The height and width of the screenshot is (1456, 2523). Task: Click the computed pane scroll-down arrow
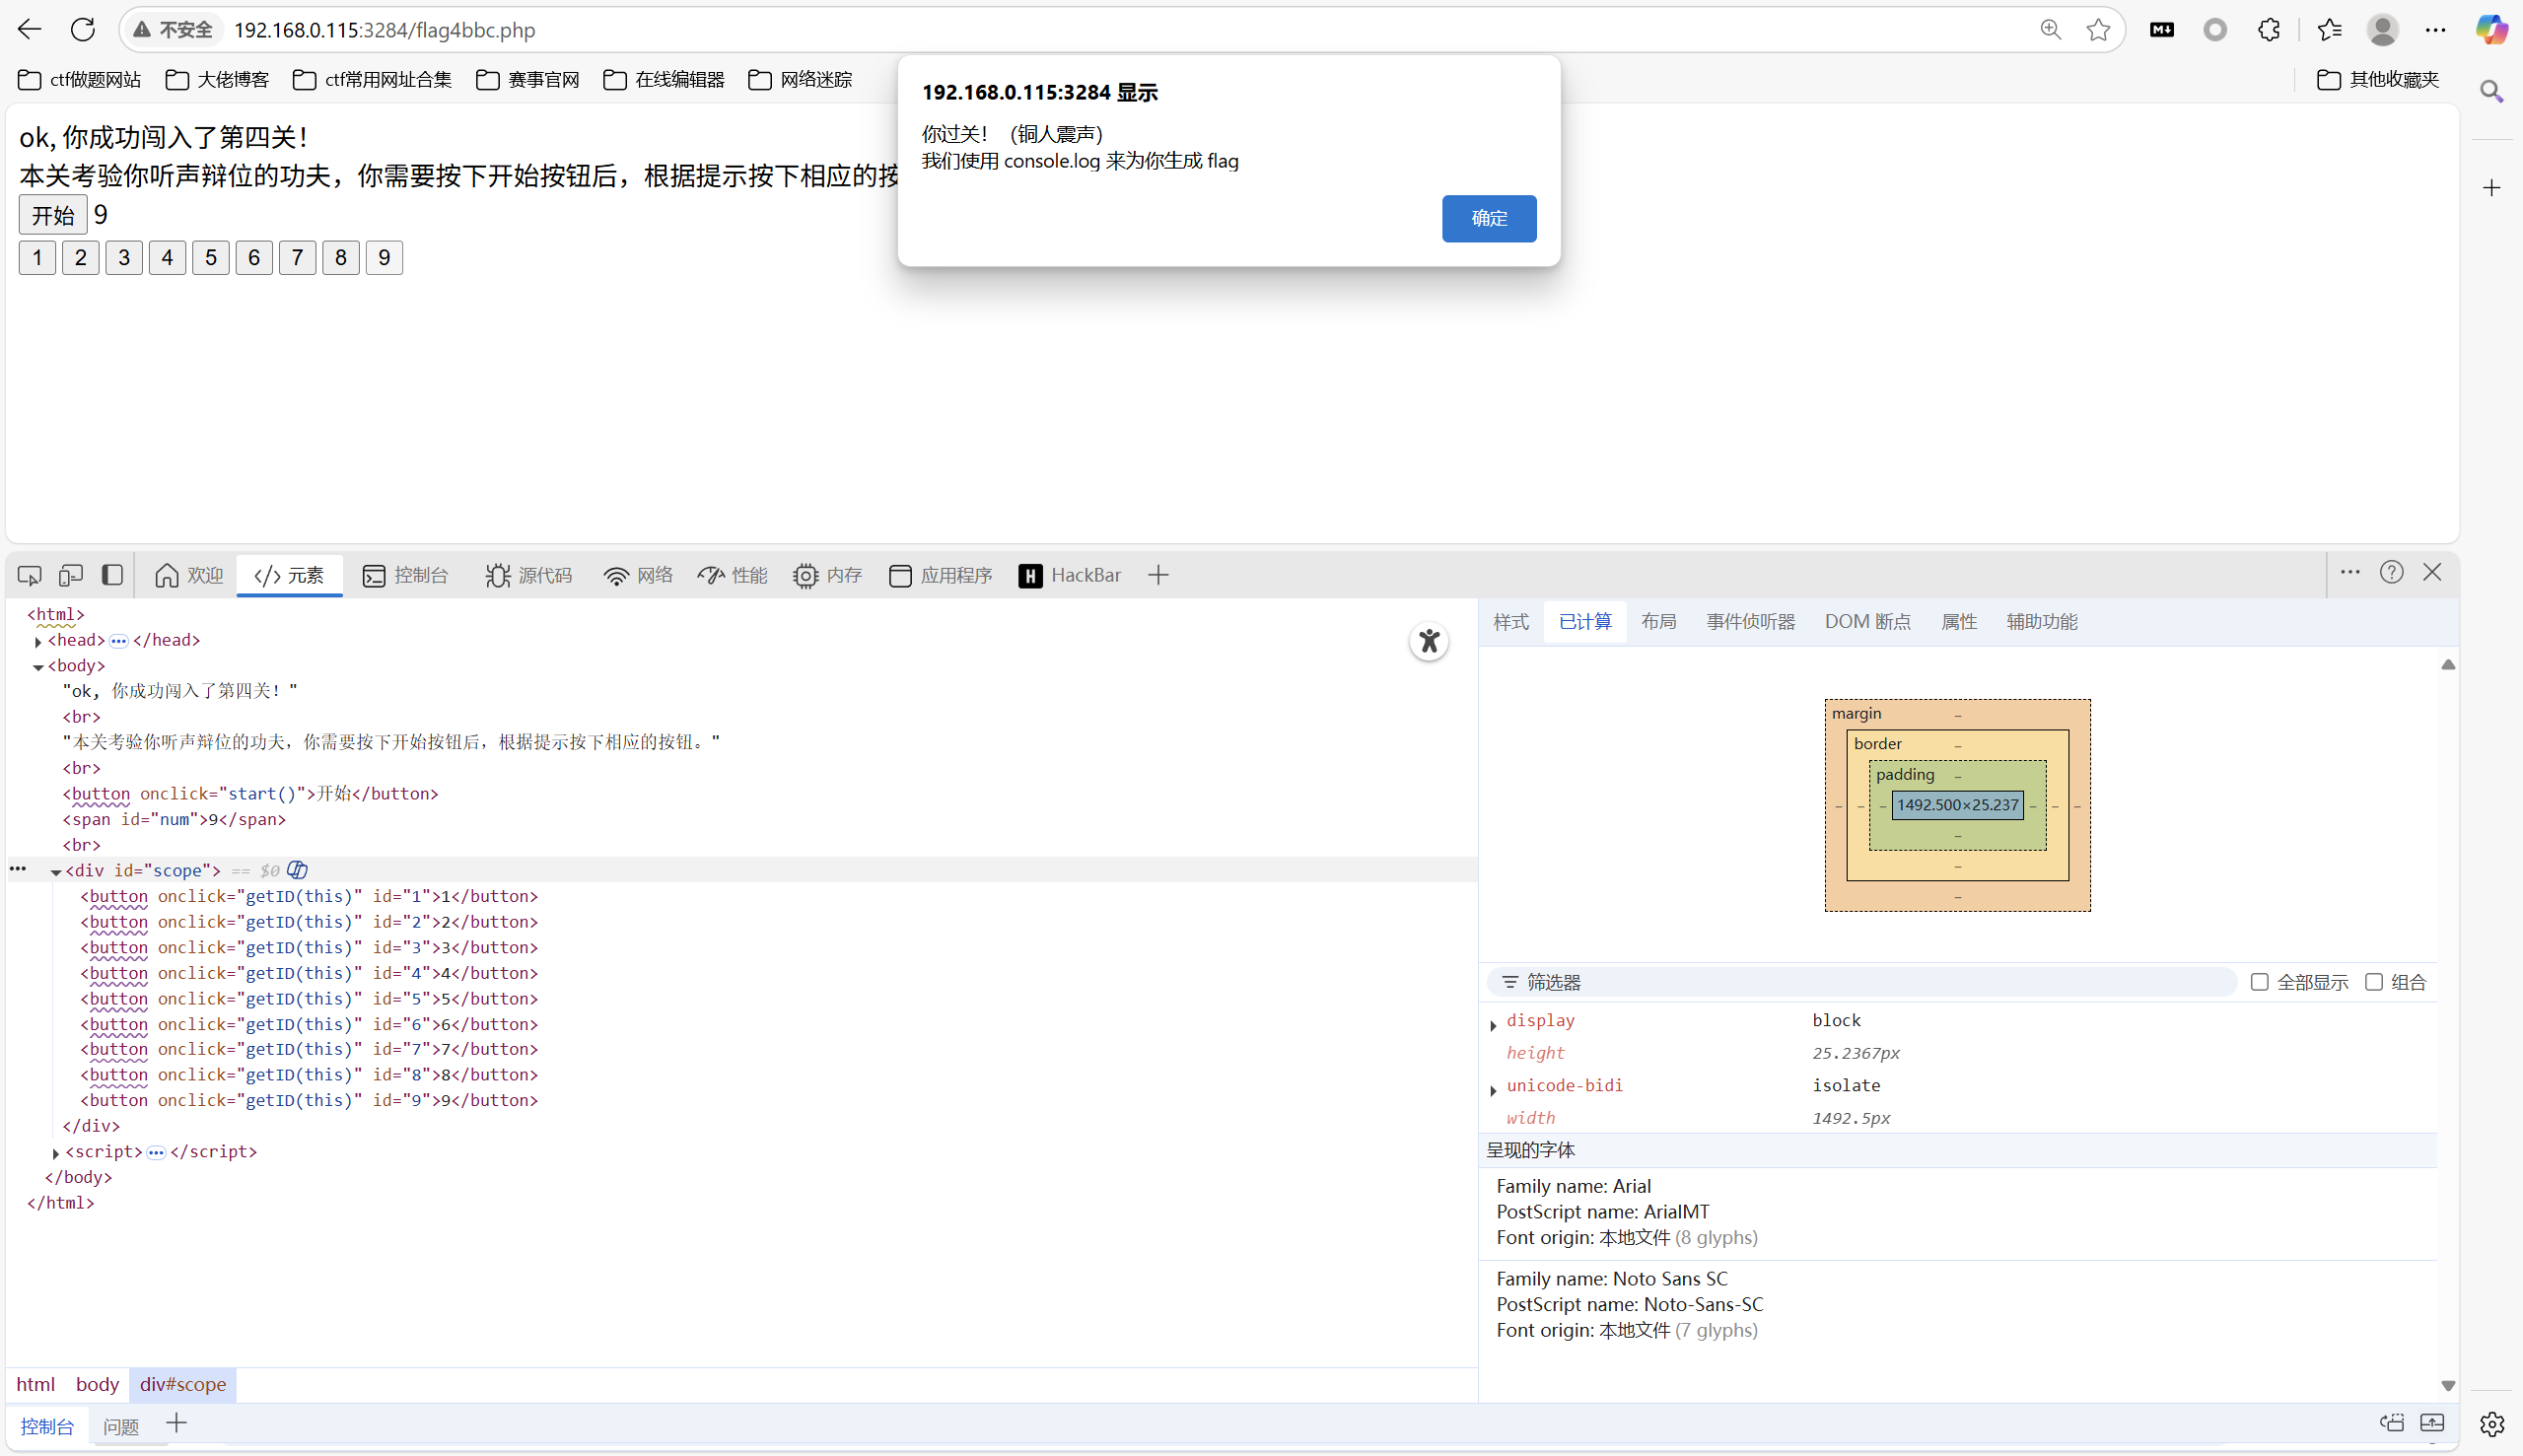2447,1385
